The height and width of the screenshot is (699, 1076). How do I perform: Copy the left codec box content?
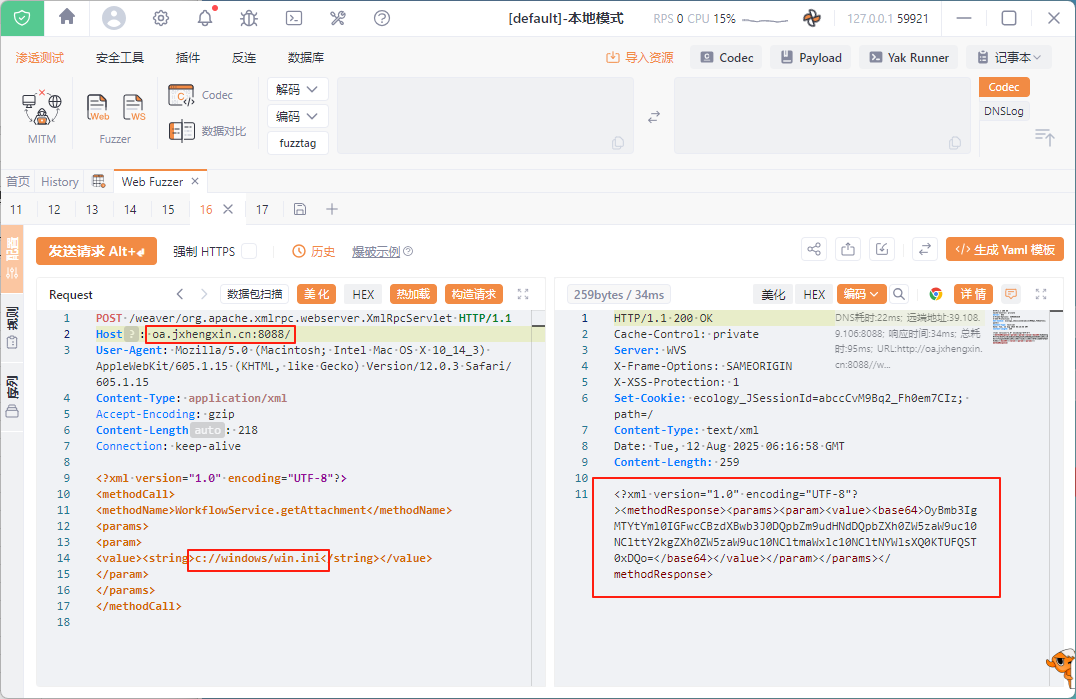point(618,143)
